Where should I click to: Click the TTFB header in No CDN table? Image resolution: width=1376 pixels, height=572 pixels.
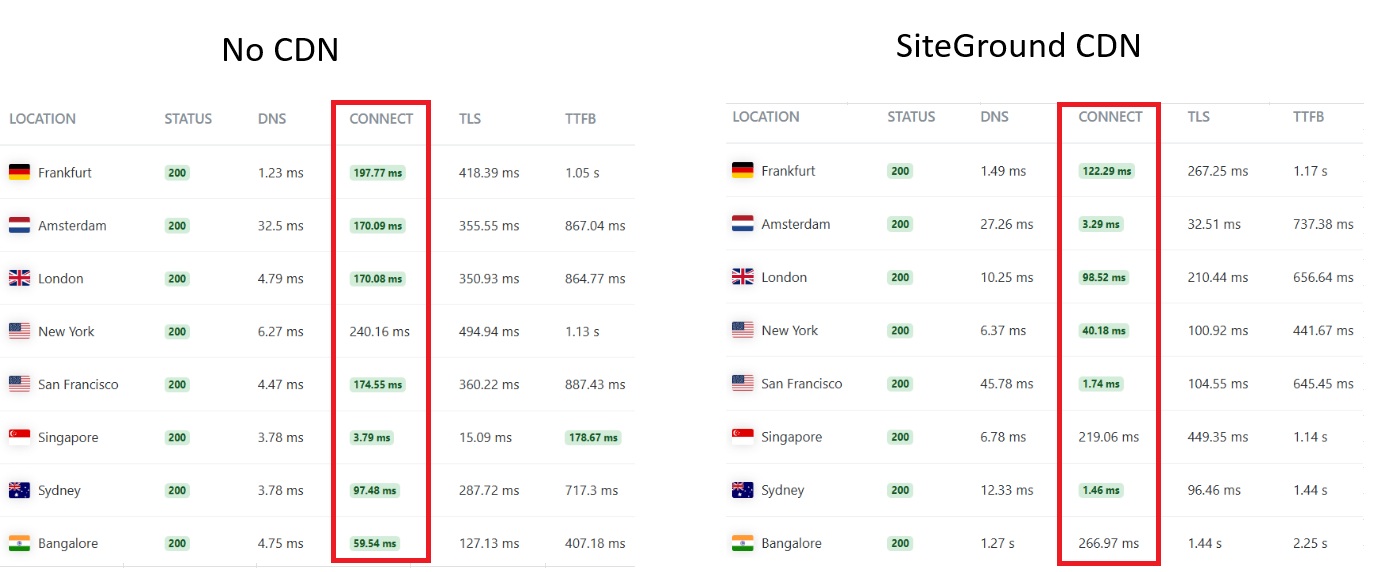click(580, 119)
